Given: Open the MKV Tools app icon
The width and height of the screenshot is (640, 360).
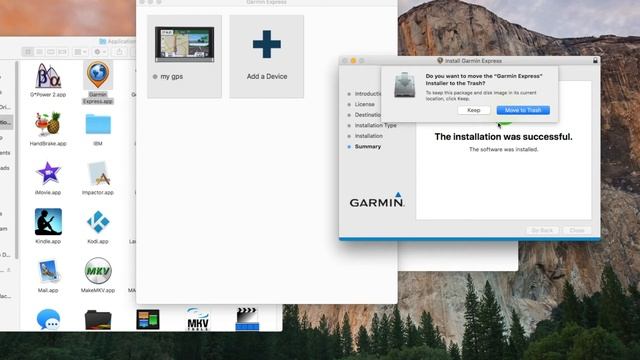Looking at the screenshot, I should (198, 320).
